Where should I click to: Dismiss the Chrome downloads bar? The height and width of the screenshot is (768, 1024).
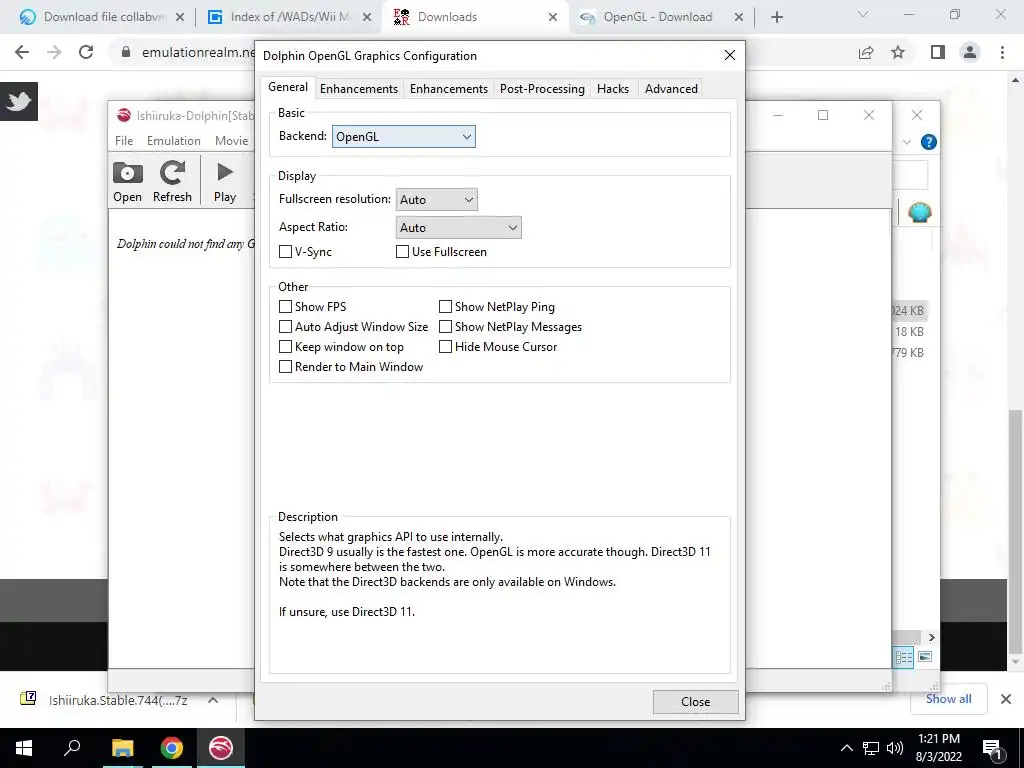(1006, 699)
